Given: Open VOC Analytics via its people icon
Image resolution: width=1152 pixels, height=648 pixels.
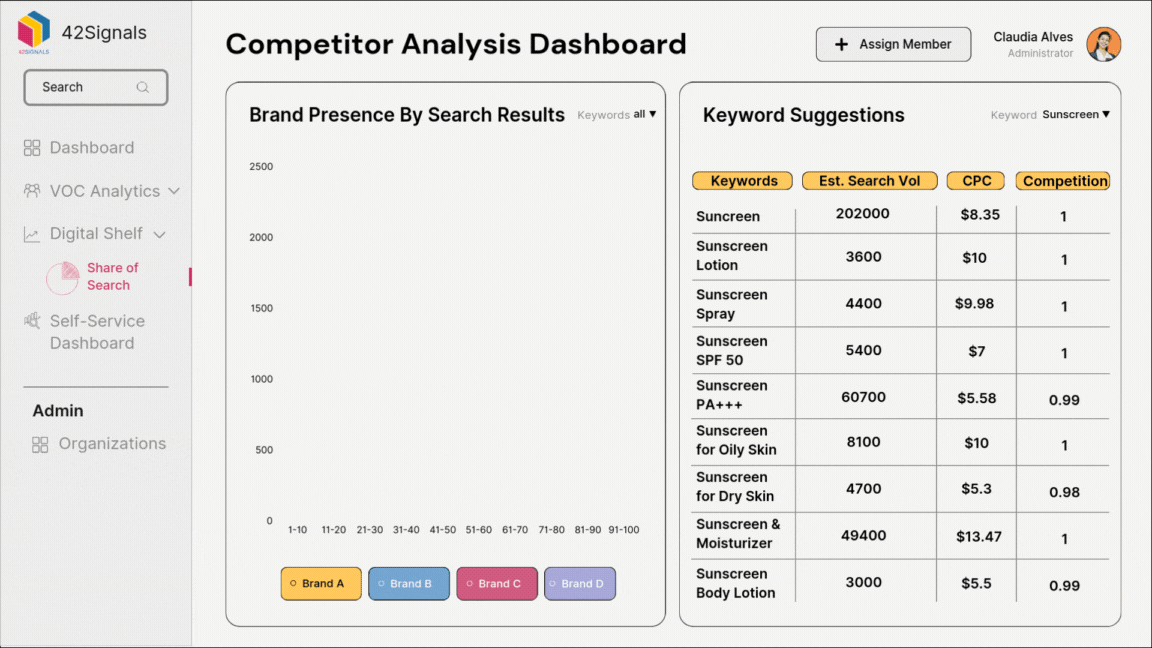Looking at the screenshot, I should pos(30,190).
